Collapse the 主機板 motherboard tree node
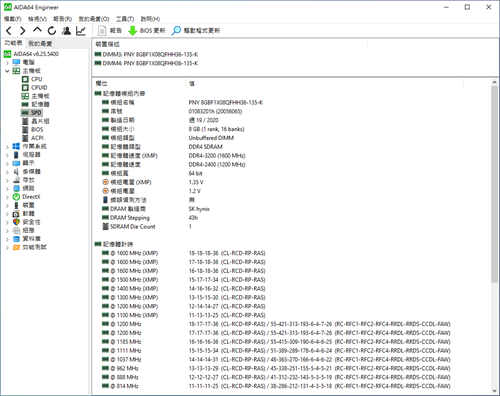 pyautogui.click(x=8, y=71)
